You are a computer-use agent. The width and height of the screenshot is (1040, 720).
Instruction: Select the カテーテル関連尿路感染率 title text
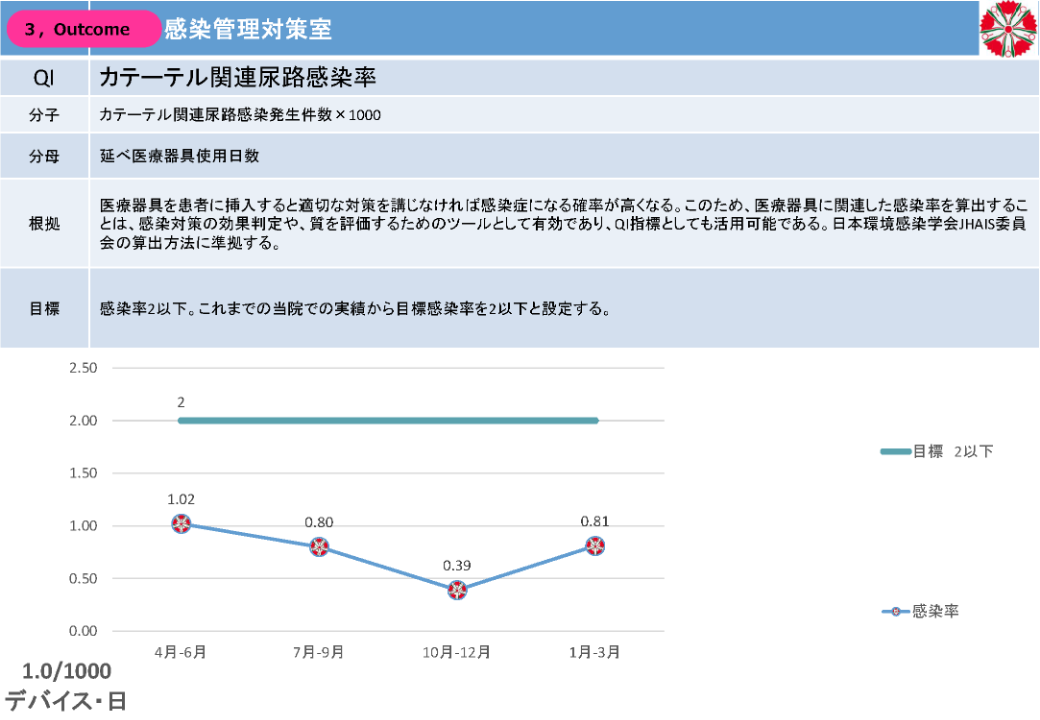237,77
